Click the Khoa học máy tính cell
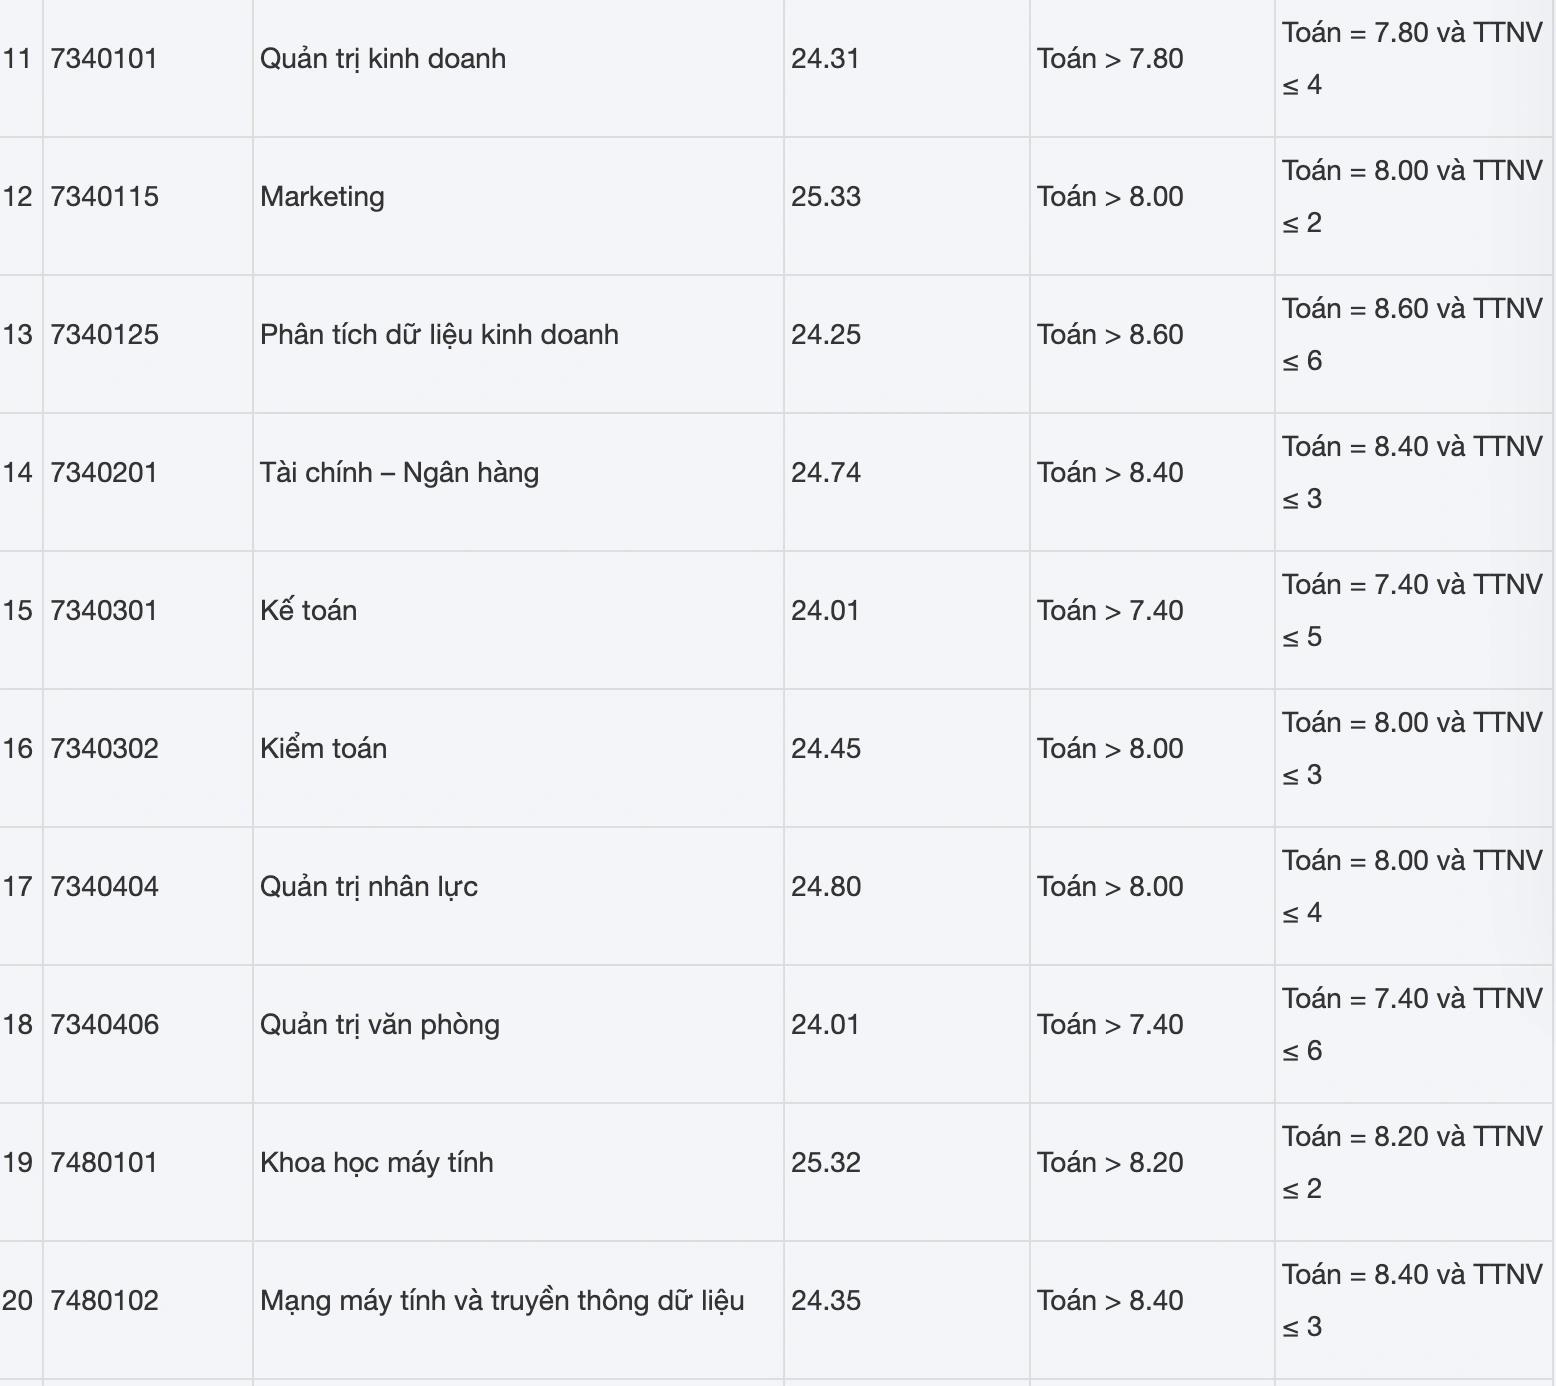The height and width of the screenshot is (1386, 1556). 377,1163
